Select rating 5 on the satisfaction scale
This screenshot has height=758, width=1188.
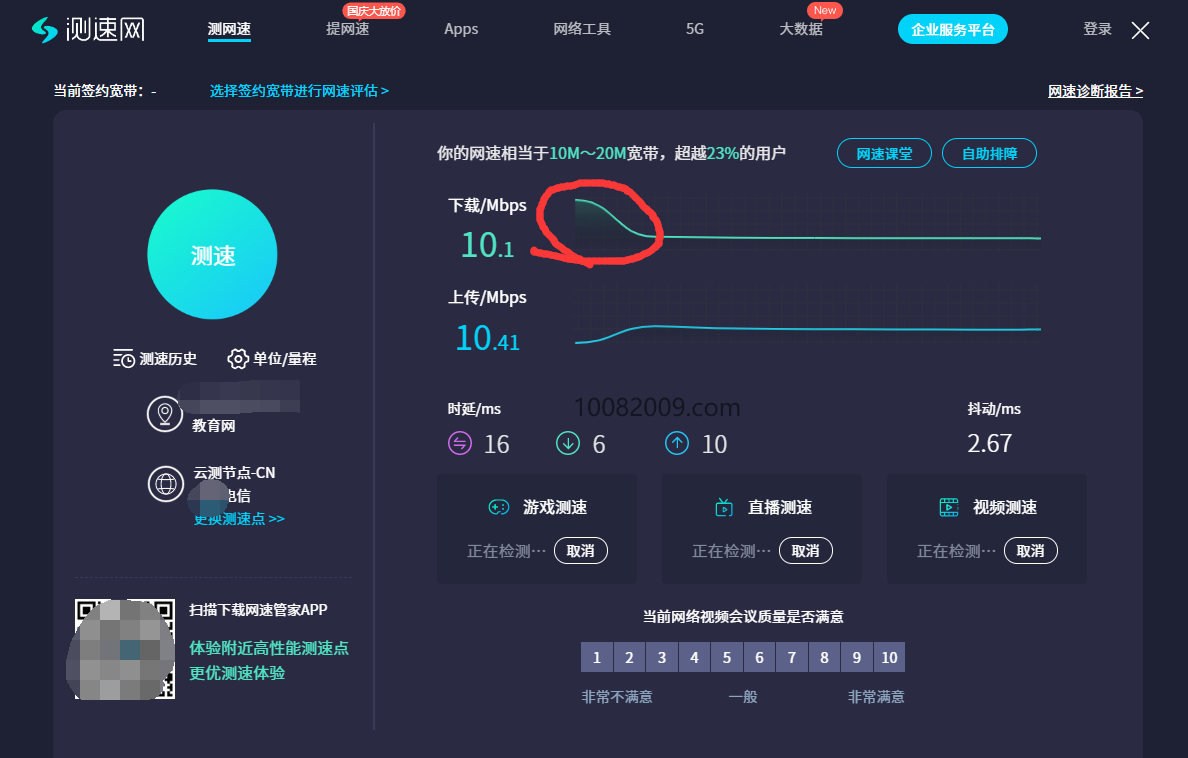[x=727, y=657]
